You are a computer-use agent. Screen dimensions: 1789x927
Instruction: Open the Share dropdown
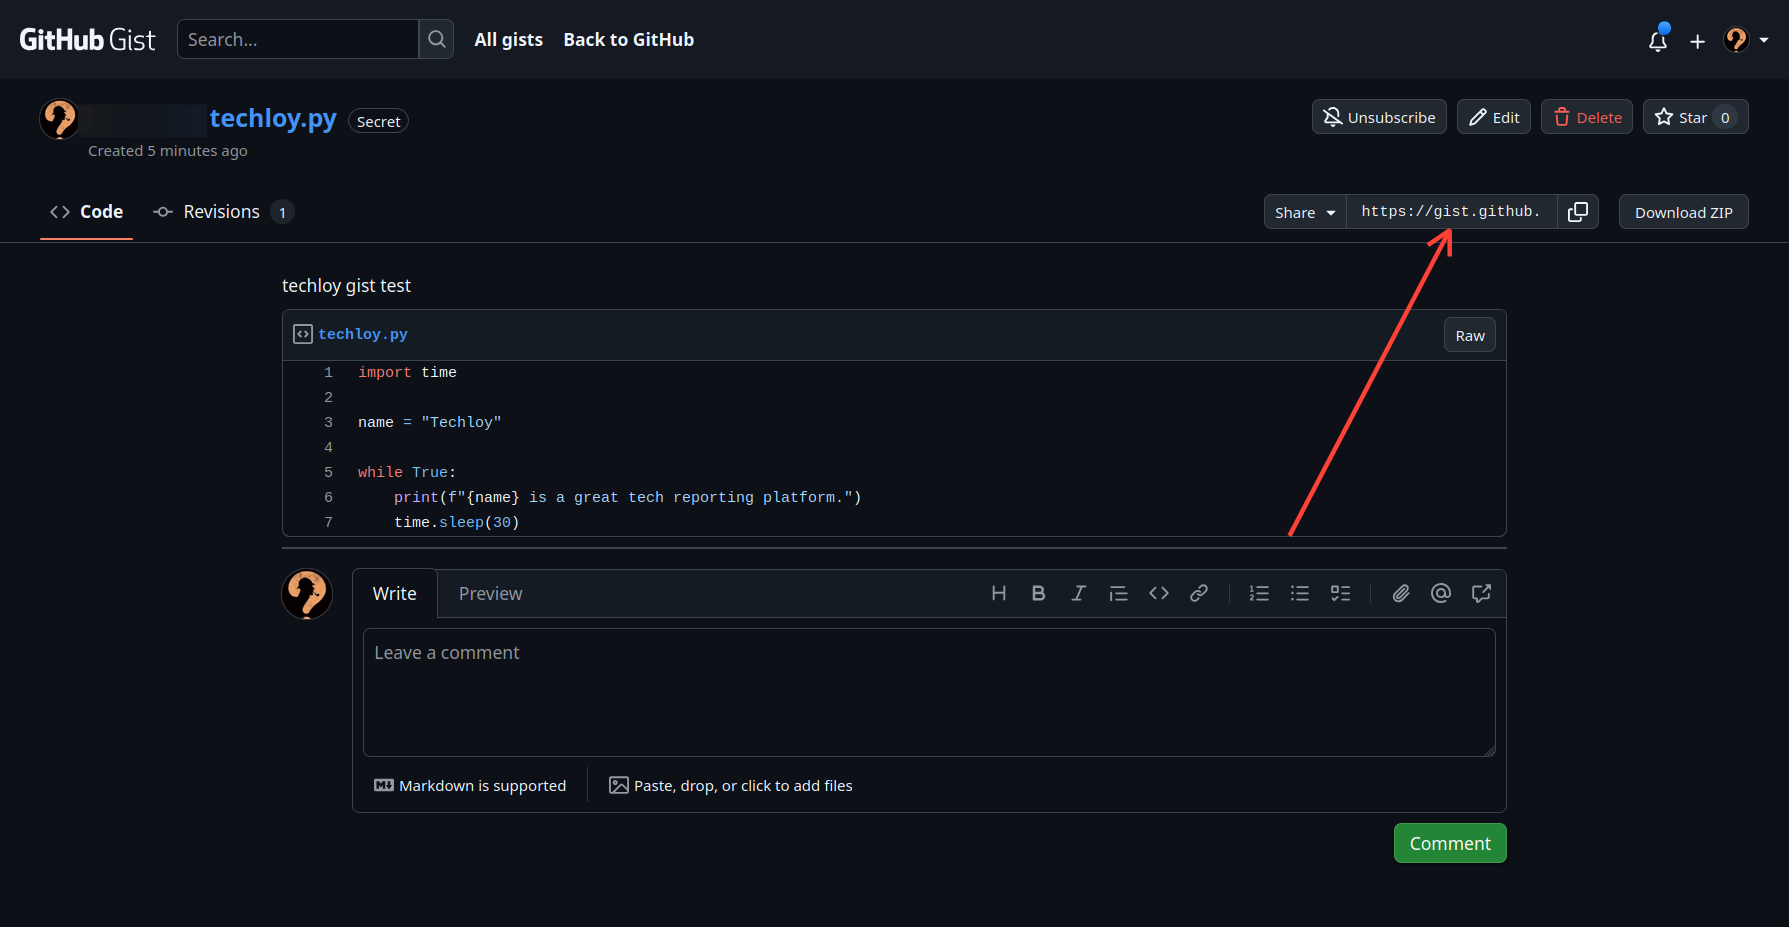click(x=1304, y=211)
